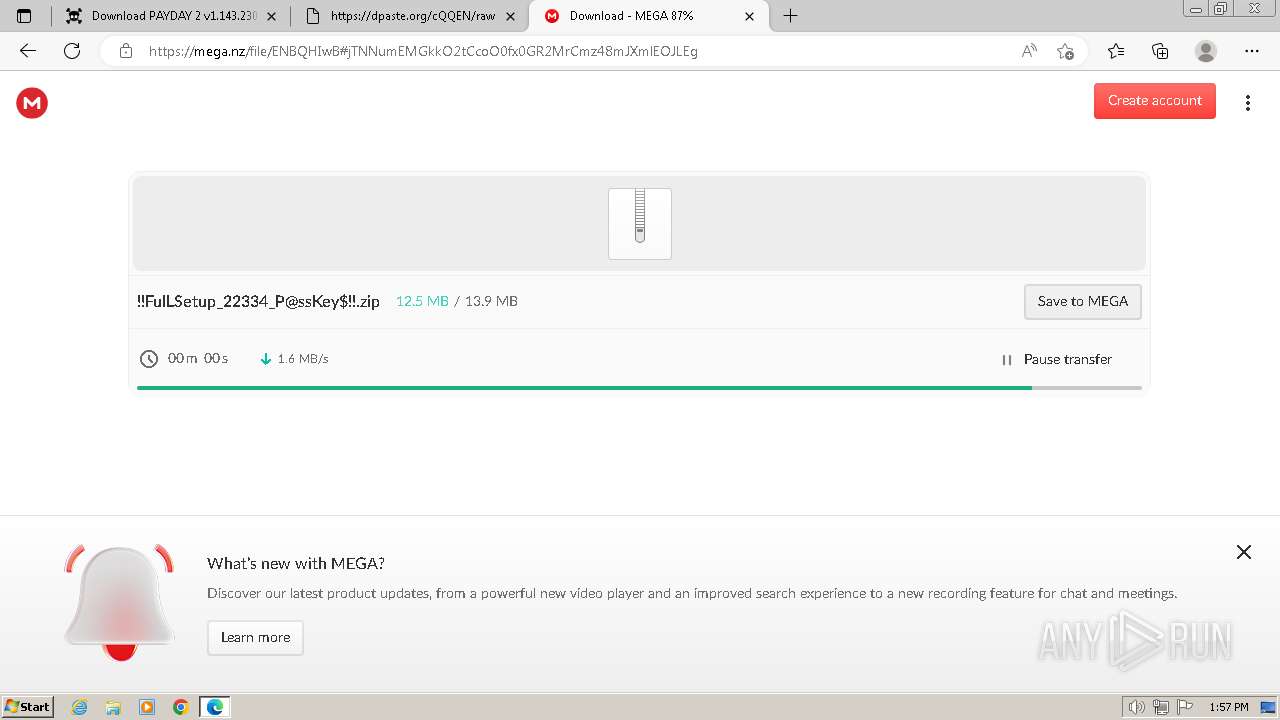The width and height of the screenshot is (1280, 720).
Task: Close the dpaste.org tab
Action: pos(511,16)
